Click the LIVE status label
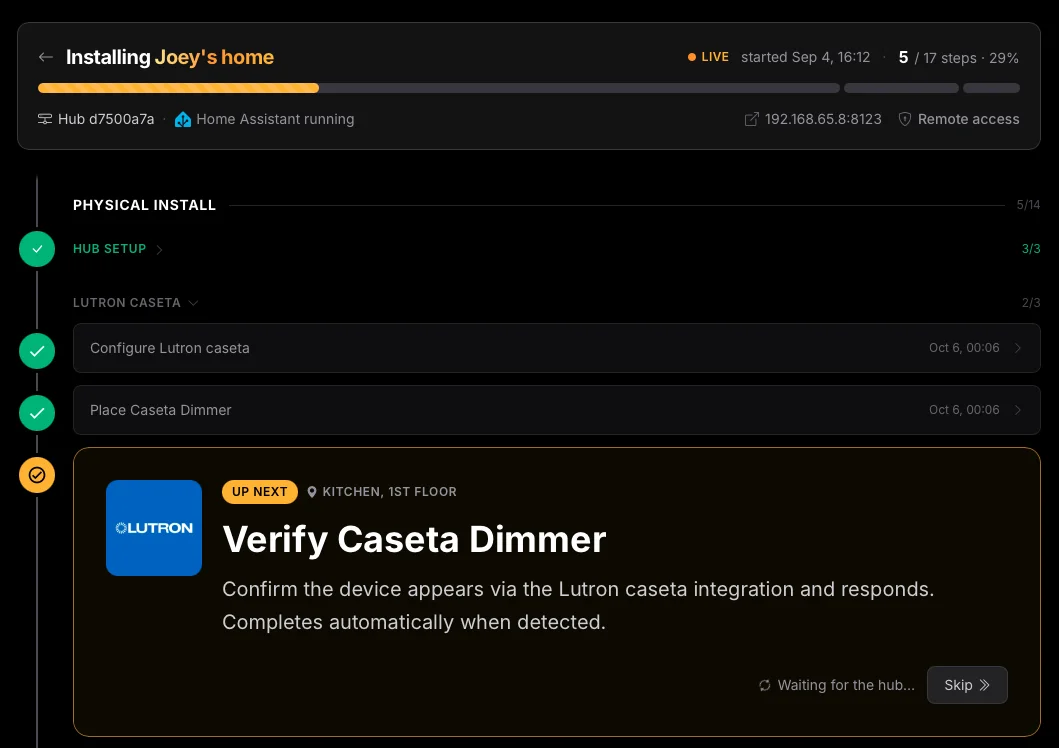Viewport: 1059px width, 748px height. click(715, 57)
